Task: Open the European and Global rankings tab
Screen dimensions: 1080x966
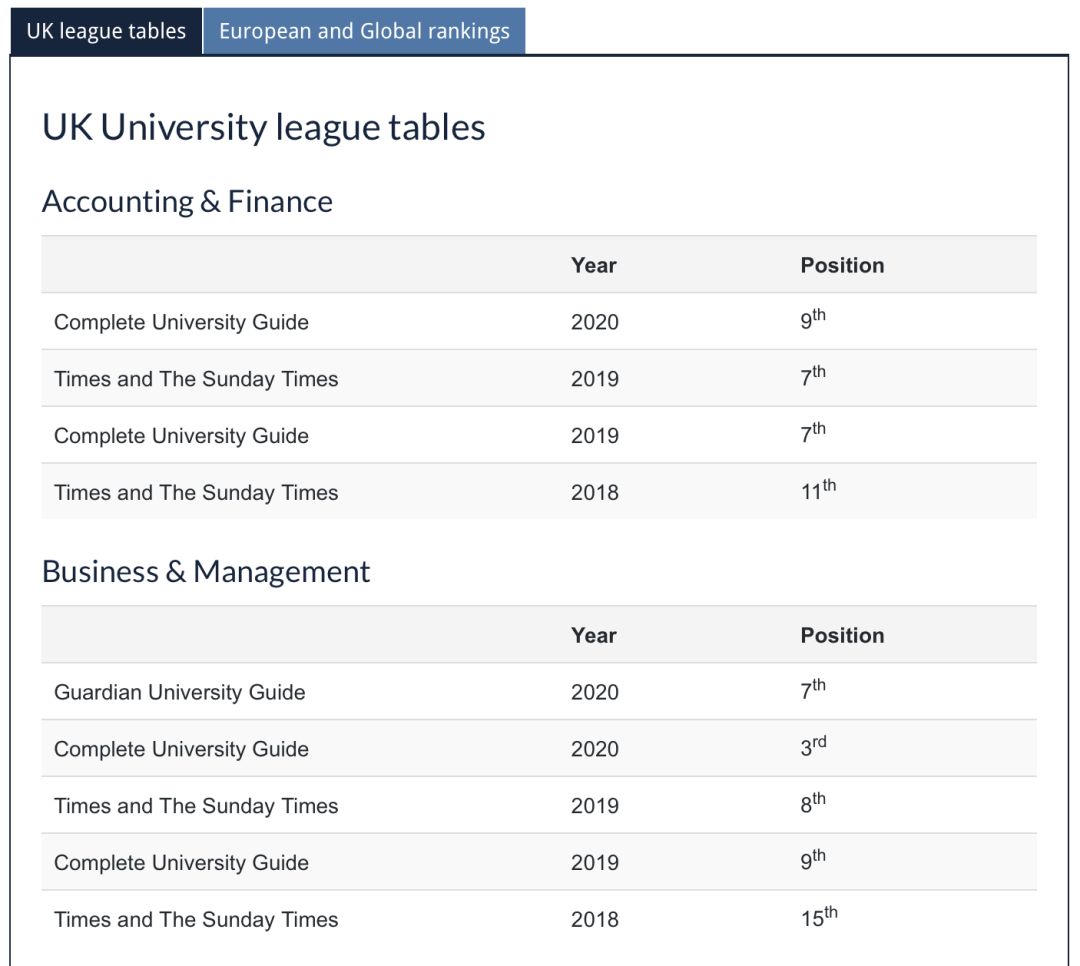Action: click(x=364, y=31)
